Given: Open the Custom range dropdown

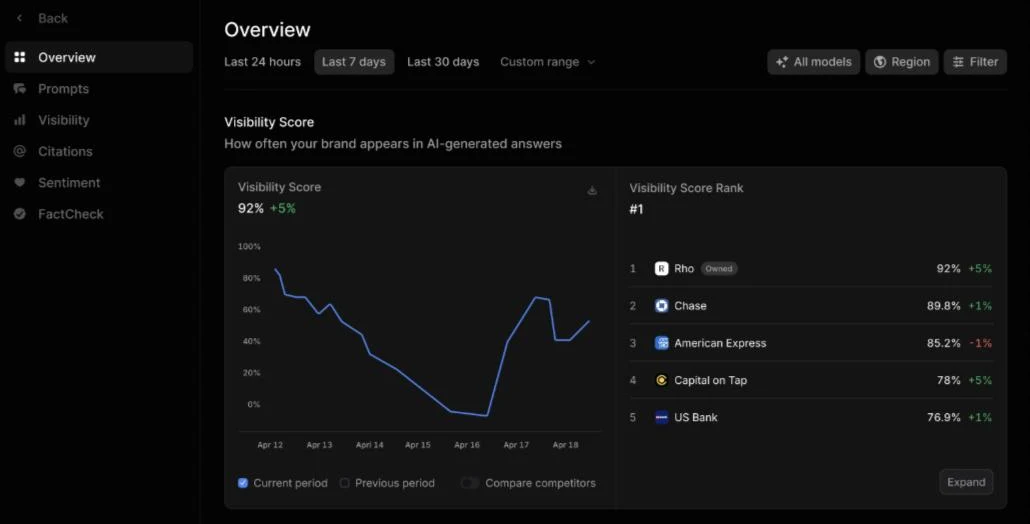Looking at the screenshot, I should tap(547, 62).
